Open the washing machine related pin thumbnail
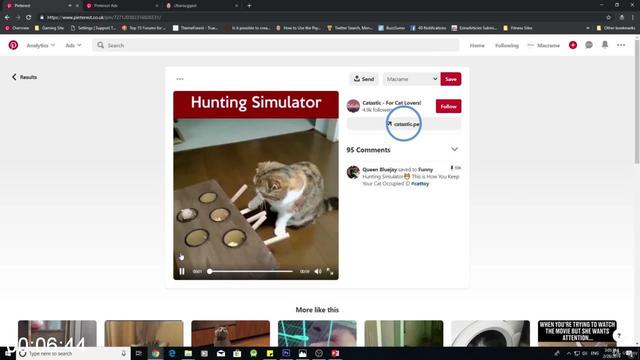640x360 pixels. [490, 333]
